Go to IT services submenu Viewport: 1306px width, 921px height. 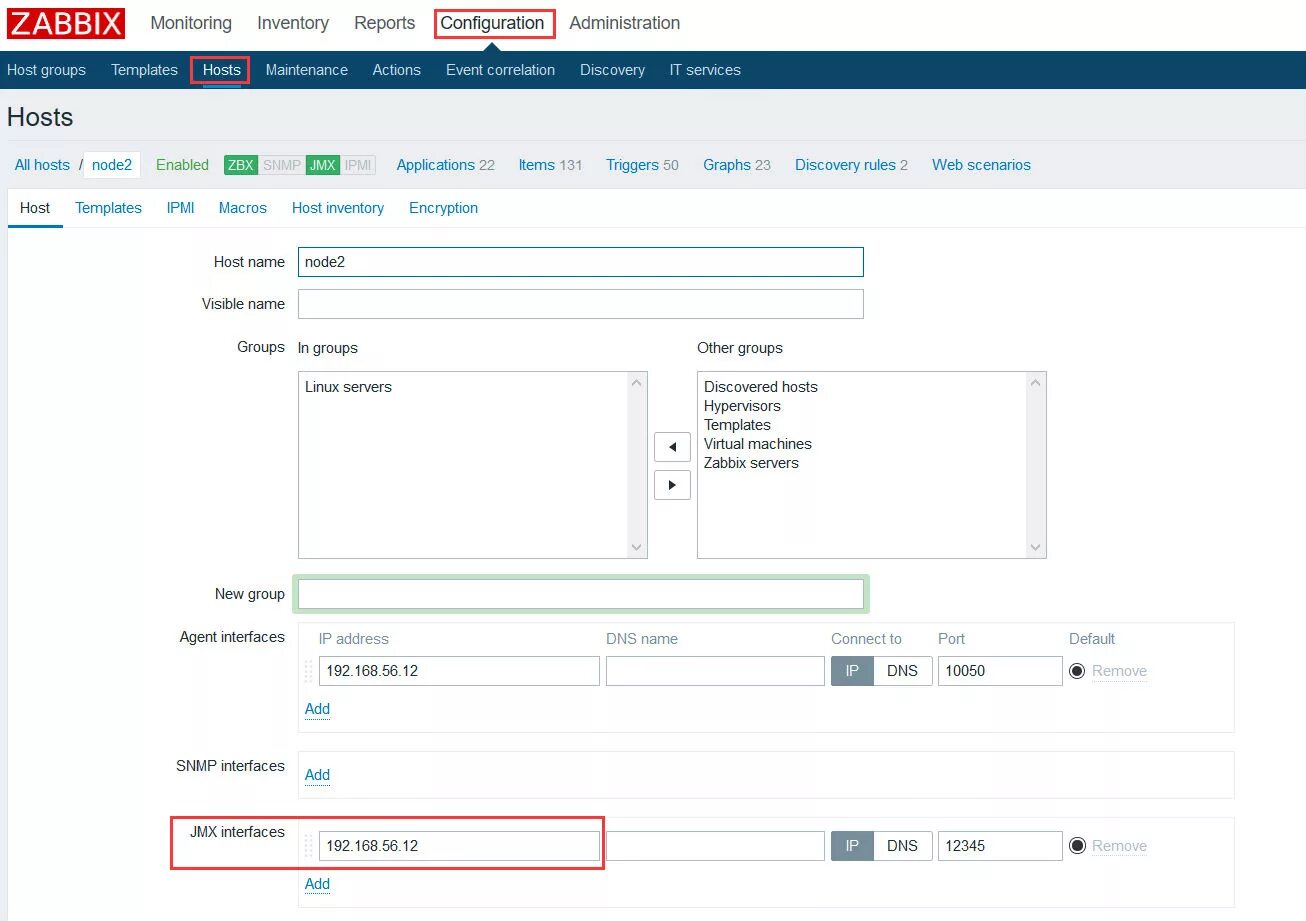(x=705, y=70)
